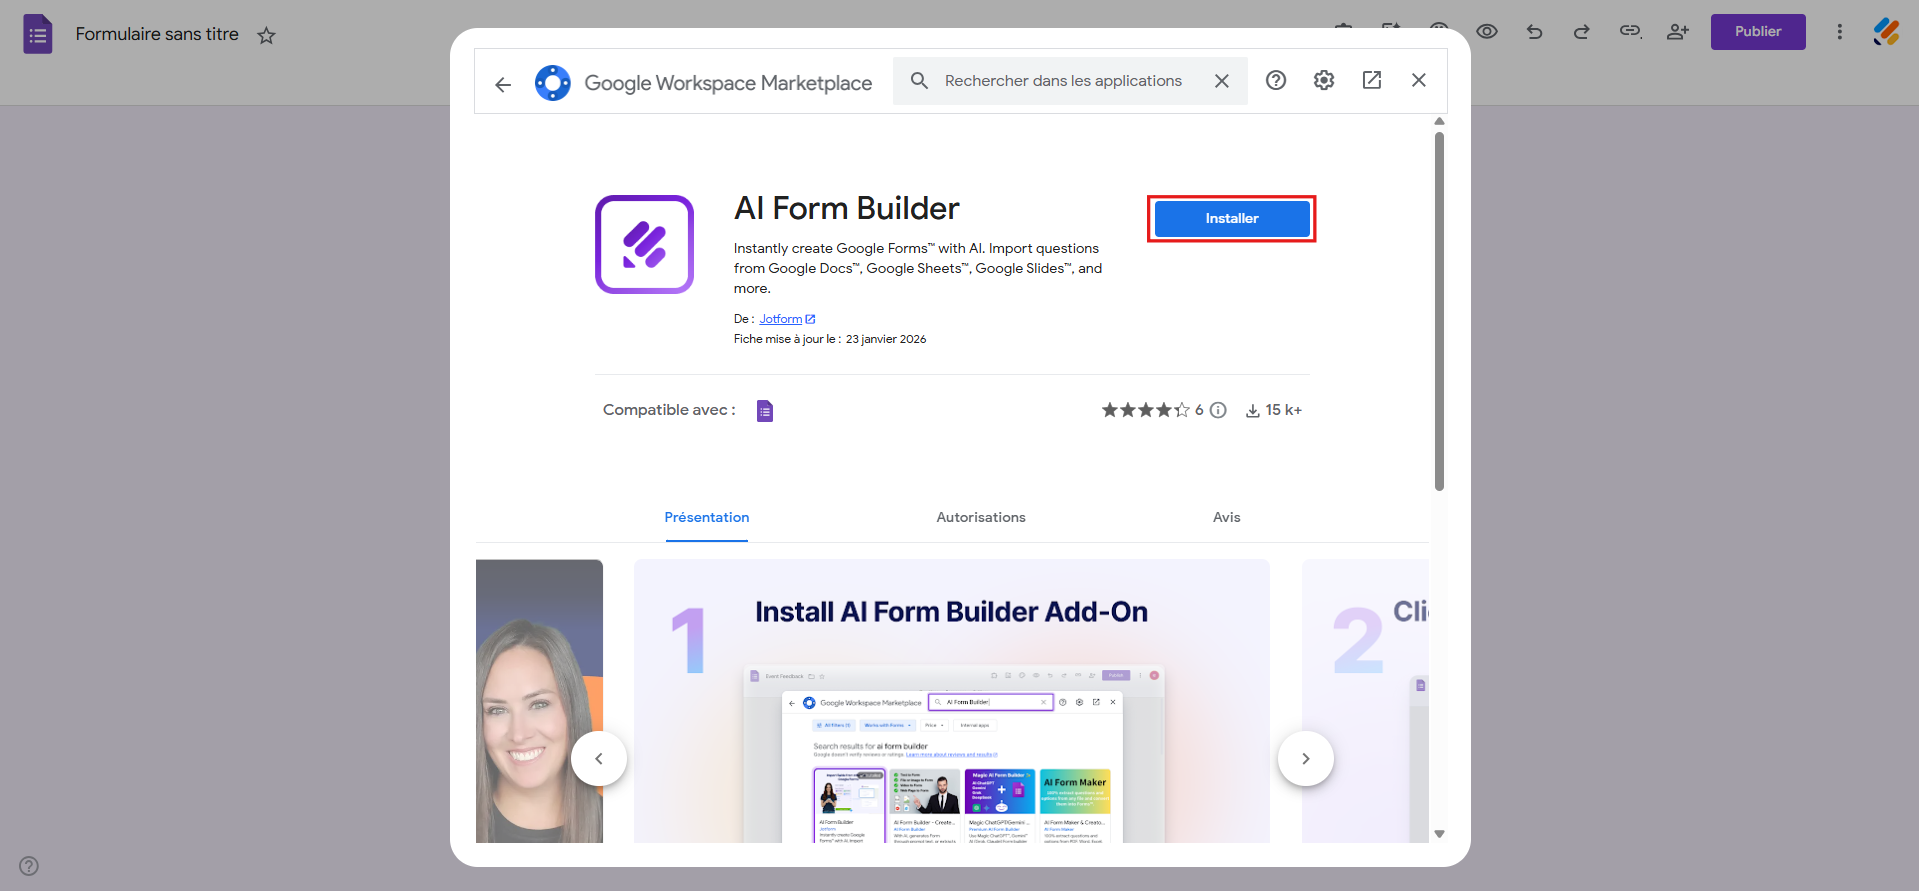
Task: Open the rating info icon next to 6
Action: [1218, 410]
